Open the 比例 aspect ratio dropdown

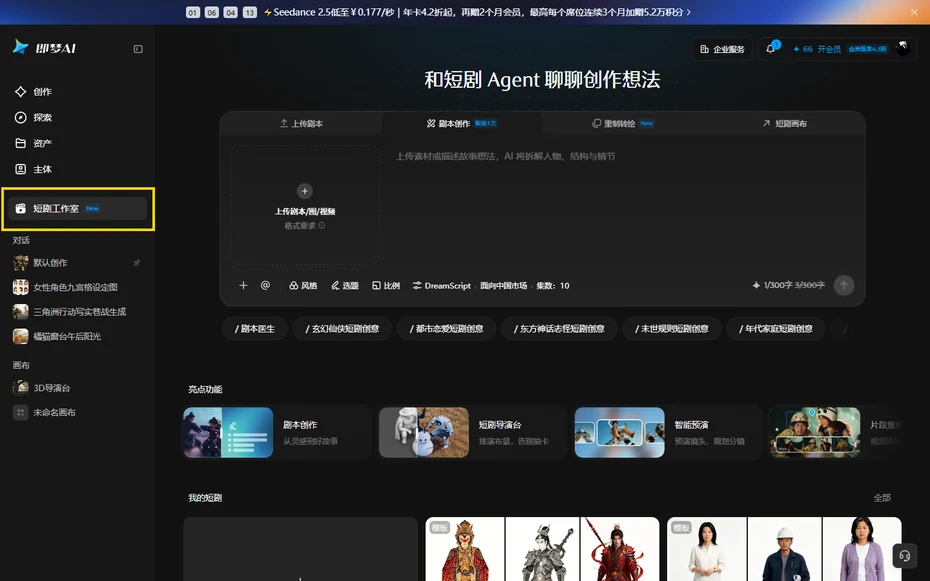pos(386,286)
